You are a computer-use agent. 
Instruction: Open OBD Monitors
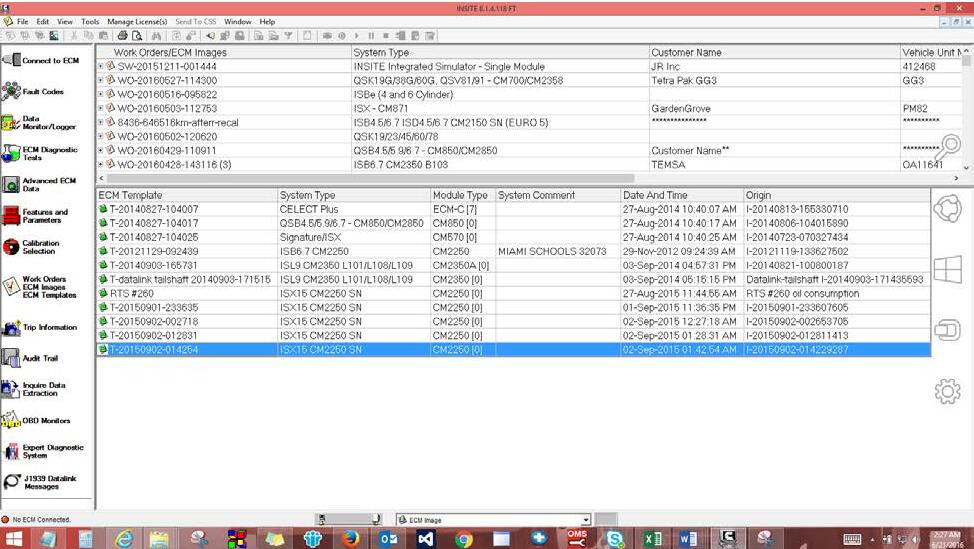(x=36, y=420)
